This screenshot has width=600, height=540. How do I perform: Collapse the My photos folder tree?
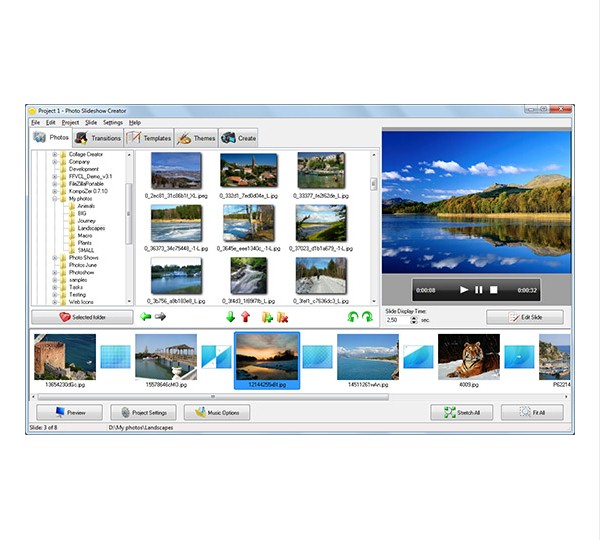pos(55,199)
